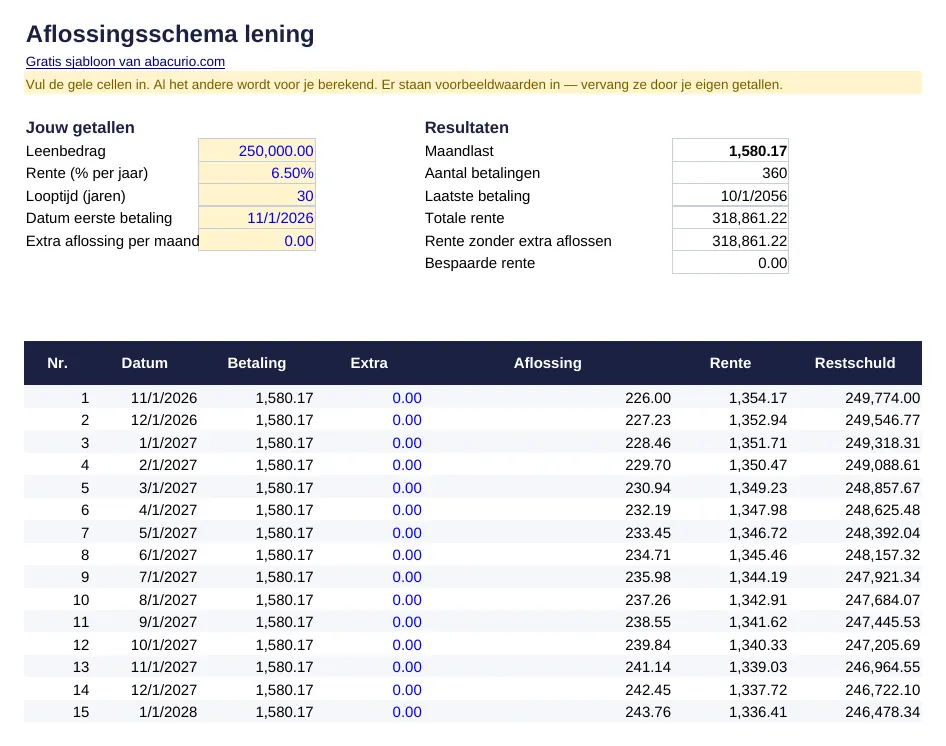Select the Rente column header in the table
The height and width of the screenshot is (746, 946).
pos(730,363)
